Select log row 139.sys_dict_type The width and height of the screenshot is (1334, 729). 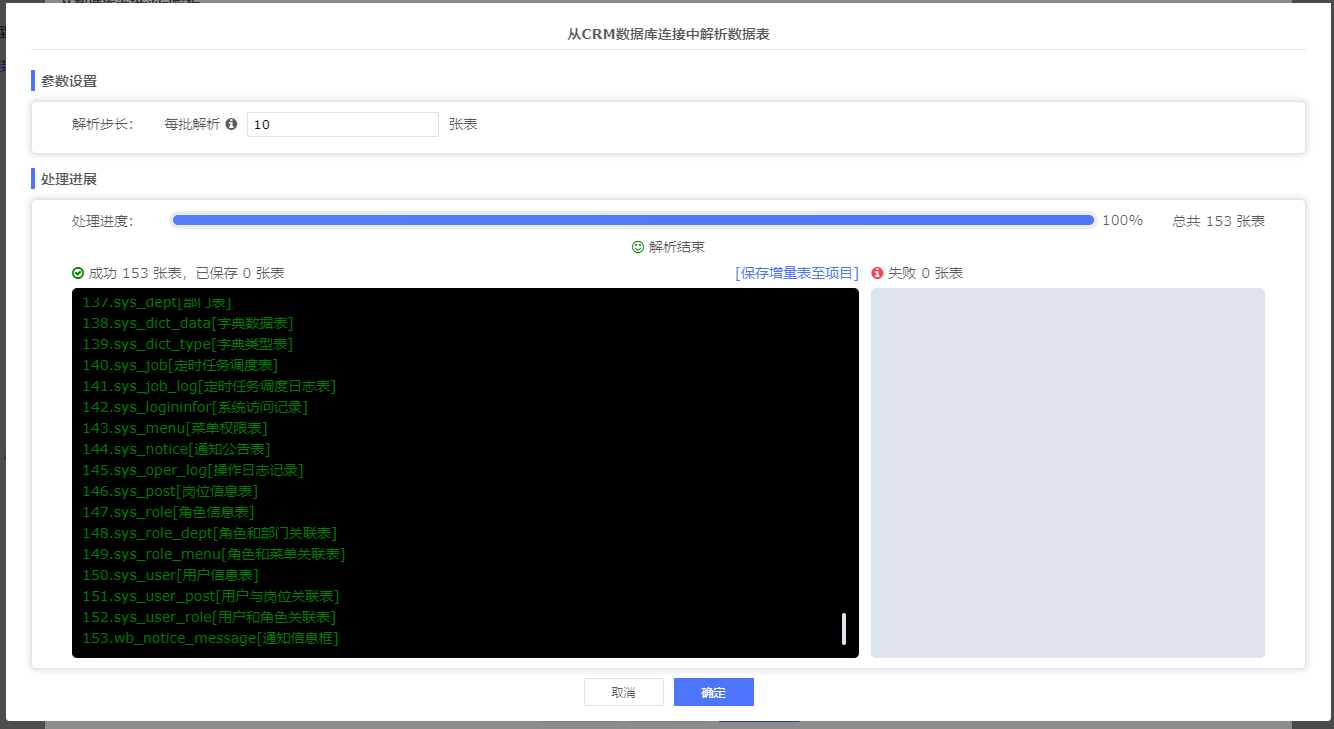pyautogui.click(x=187, y=344)
